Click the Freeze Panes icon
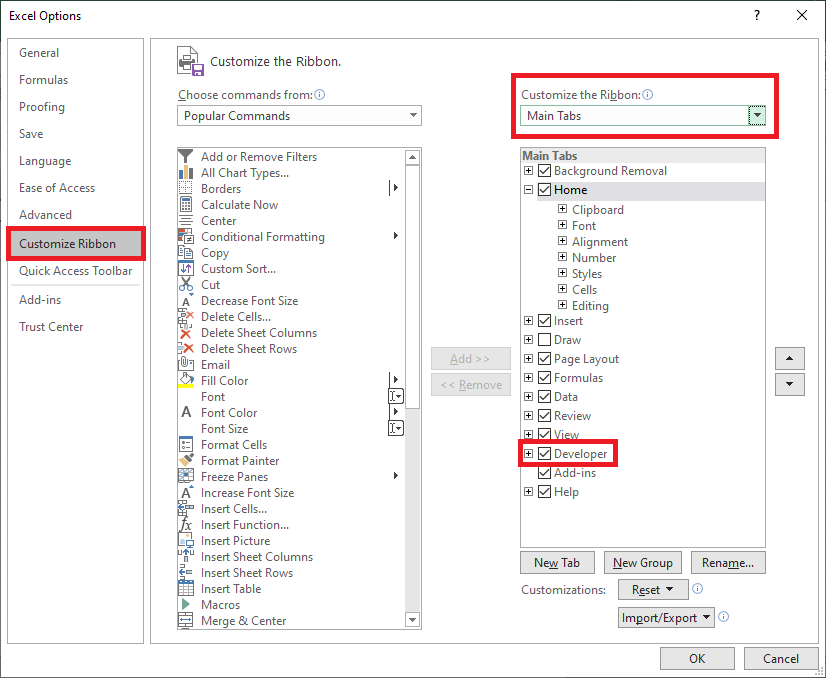Screen dimensions: 826x678 [x=185, y=477]
